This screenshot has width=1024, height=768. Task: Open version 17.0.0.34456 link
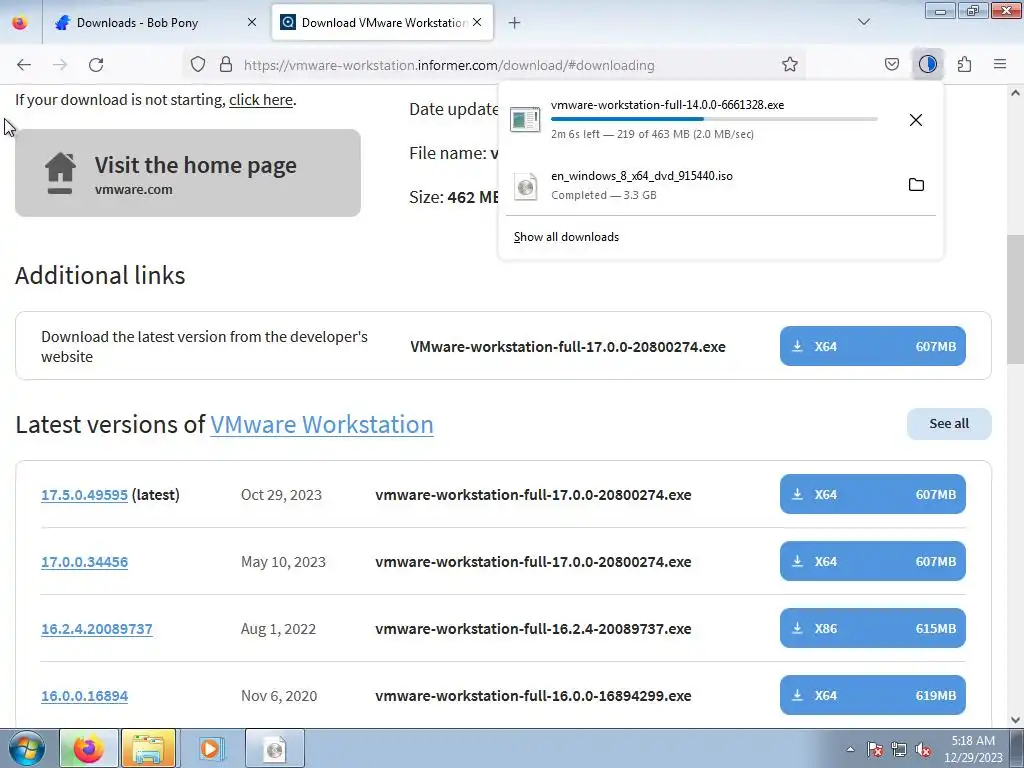click(84, 562)
